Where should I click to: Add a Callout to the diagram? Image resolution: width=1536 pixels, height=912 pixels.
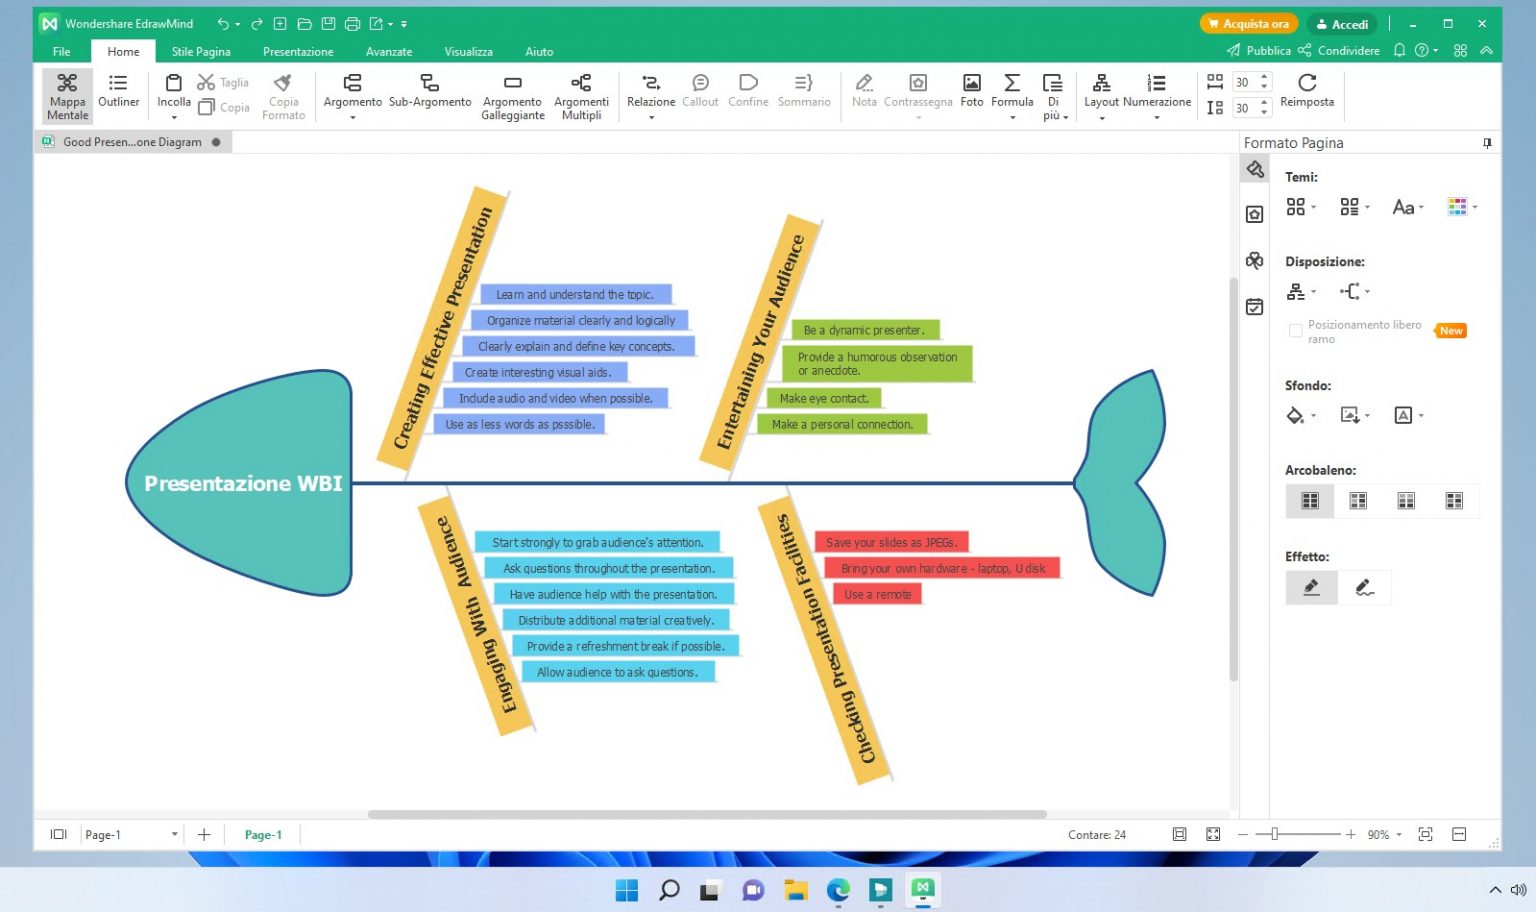[699, 94]
